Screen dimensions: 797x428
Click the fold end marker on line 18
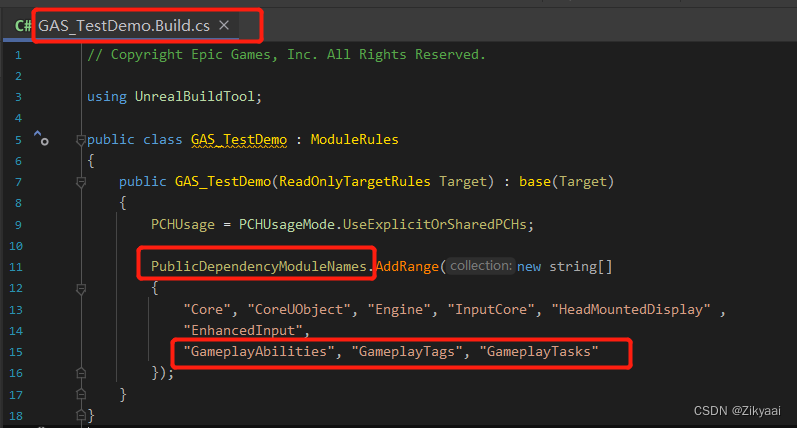click(x=81, y=416)
